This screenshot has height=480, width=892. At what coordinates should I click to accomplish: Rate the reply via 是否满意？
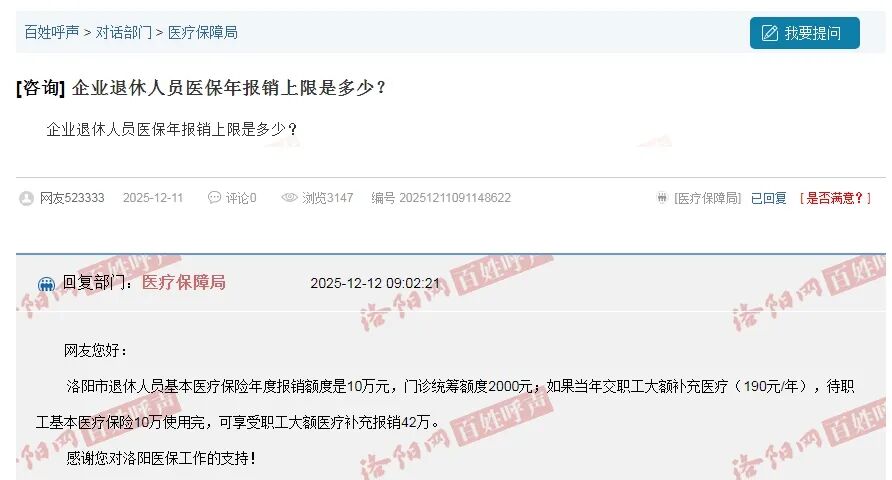coord(835,198)
